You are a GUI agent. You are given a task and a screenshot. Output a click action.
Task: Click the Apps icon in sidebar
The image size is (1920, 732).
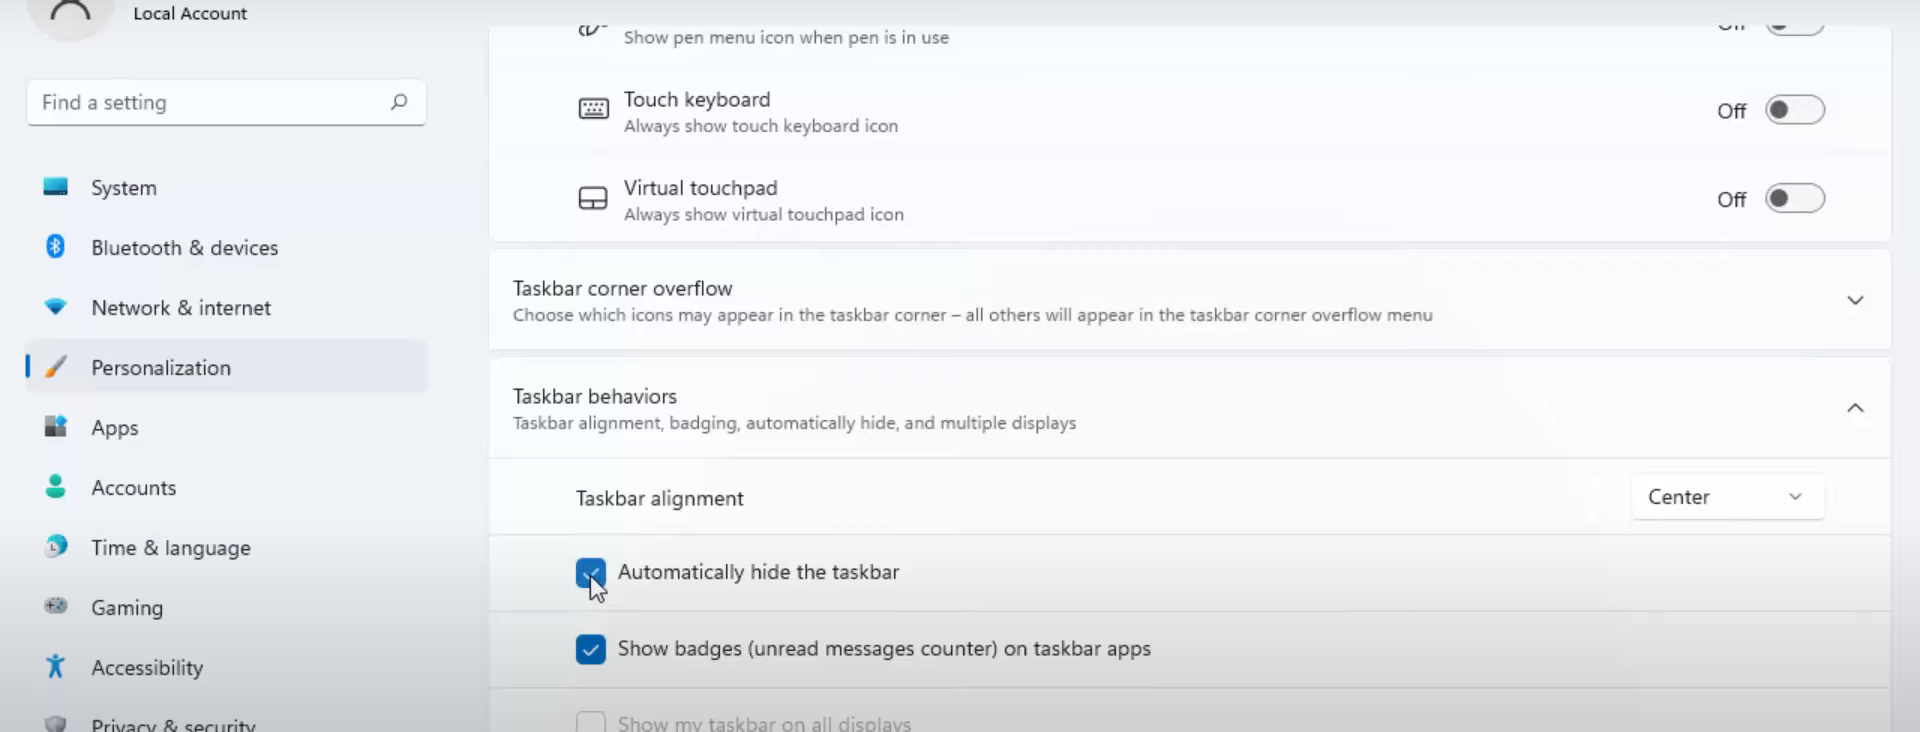click(56, 427)
